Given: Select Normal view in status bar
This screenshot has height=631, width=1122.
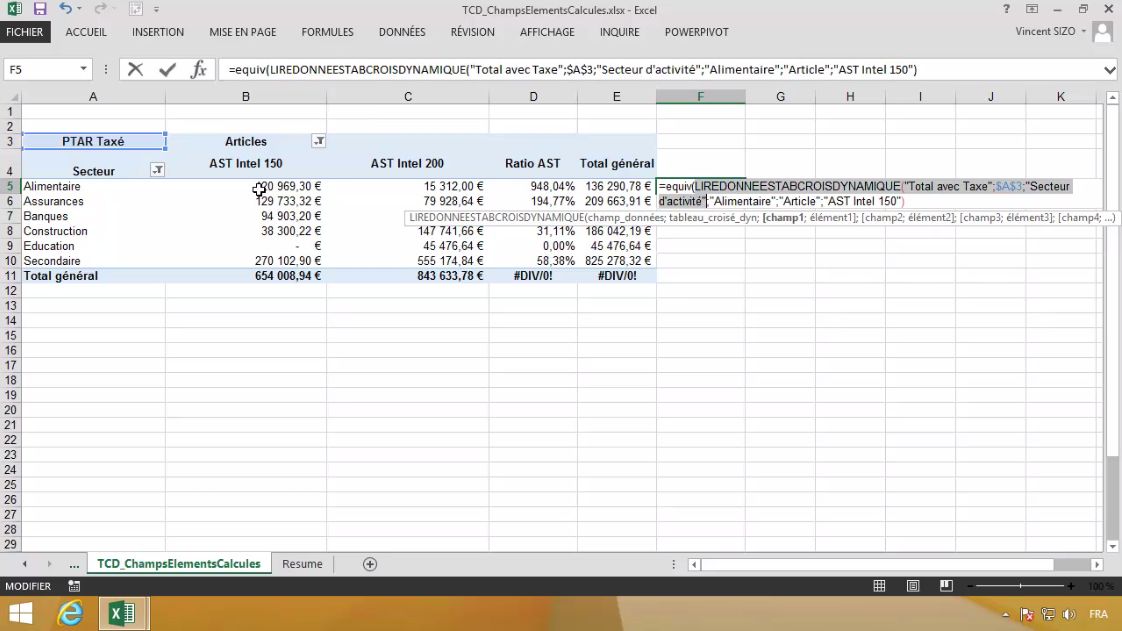Looking at the screenshot, I should 879,586.
